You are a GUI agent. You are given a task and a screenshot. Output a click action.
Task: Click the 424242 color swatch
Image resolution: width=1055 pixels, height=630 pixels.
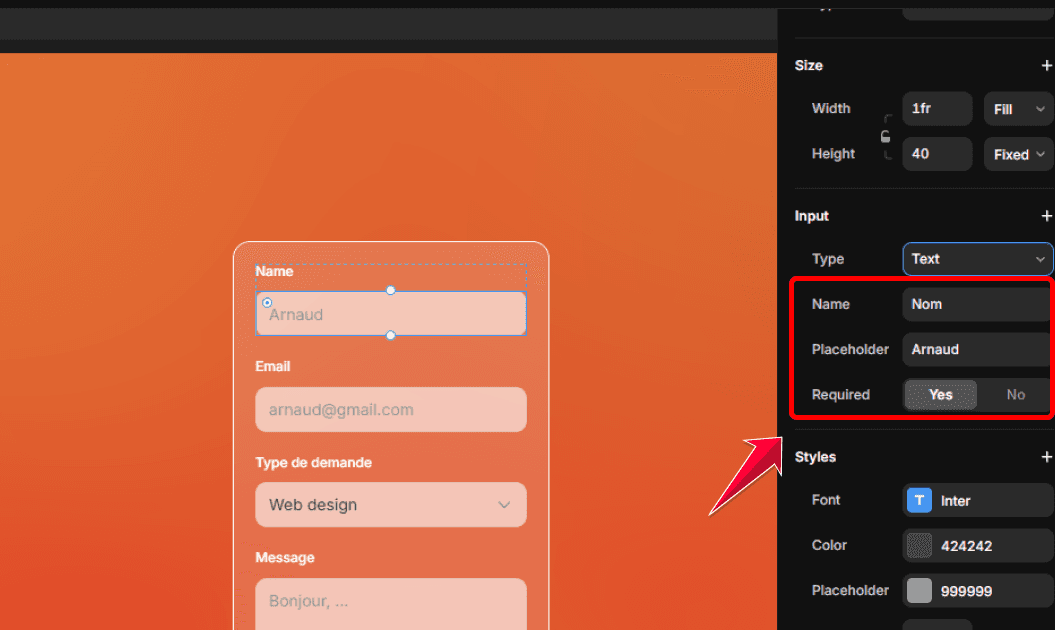tap(918, 545)
